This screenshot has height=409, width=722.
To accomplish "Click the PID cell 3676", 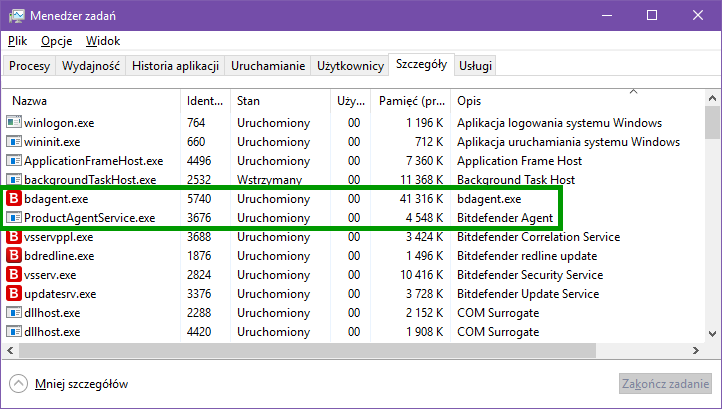I will tap(199, 218).
